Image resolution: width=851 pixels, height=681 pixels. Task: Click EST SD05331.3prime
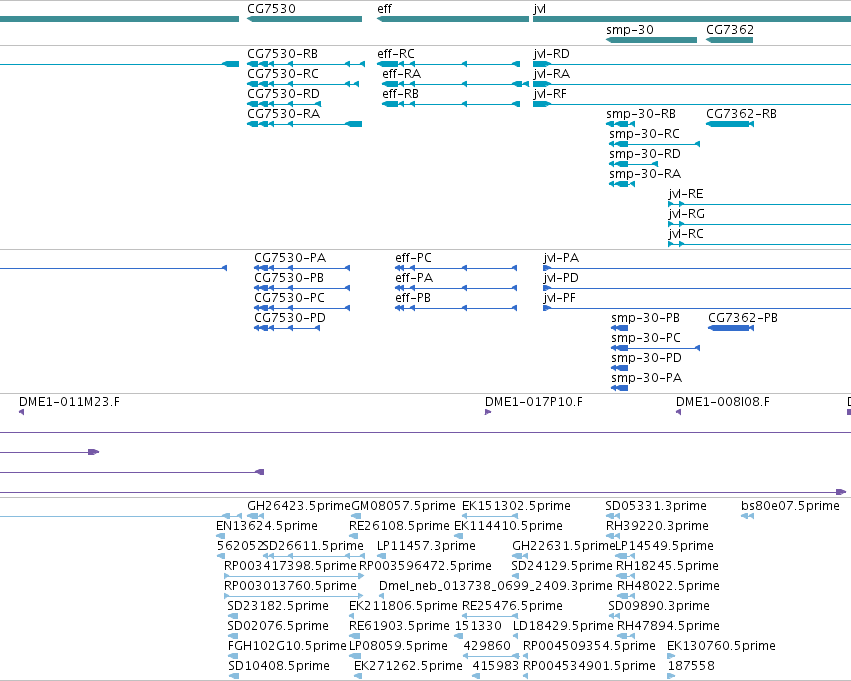click(612, 516)
